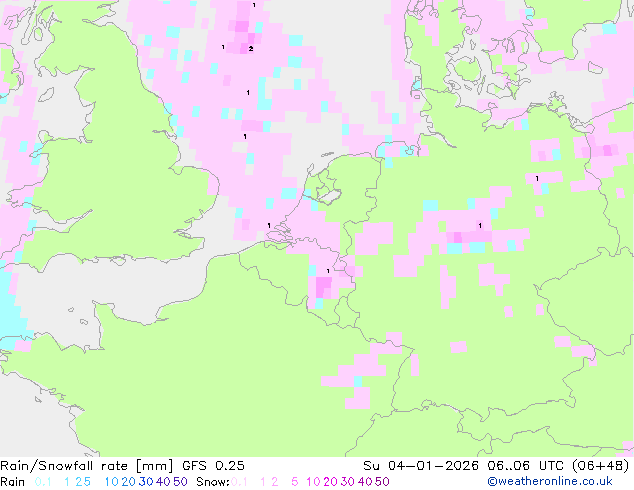This screenshot has width=634, height=490.
Task: Pick the Snow legend '50' value
Action: tap(382, 482)
